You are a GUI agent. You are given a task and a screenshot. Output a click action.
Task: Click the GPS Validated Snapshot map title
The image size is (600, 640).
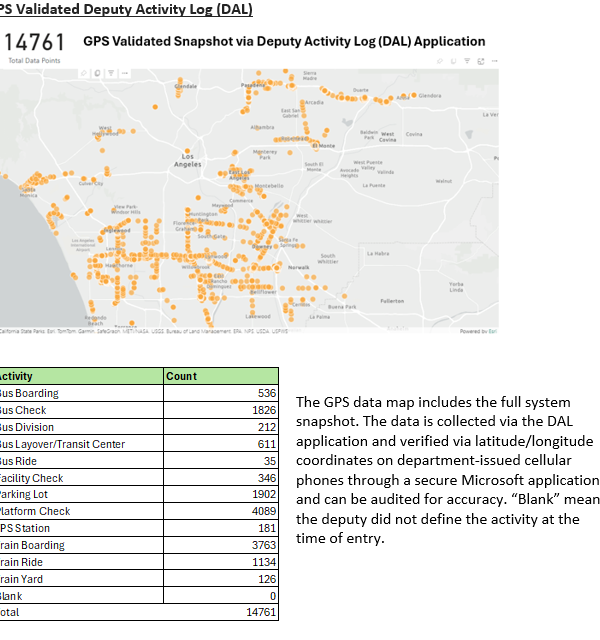(284, 42)
